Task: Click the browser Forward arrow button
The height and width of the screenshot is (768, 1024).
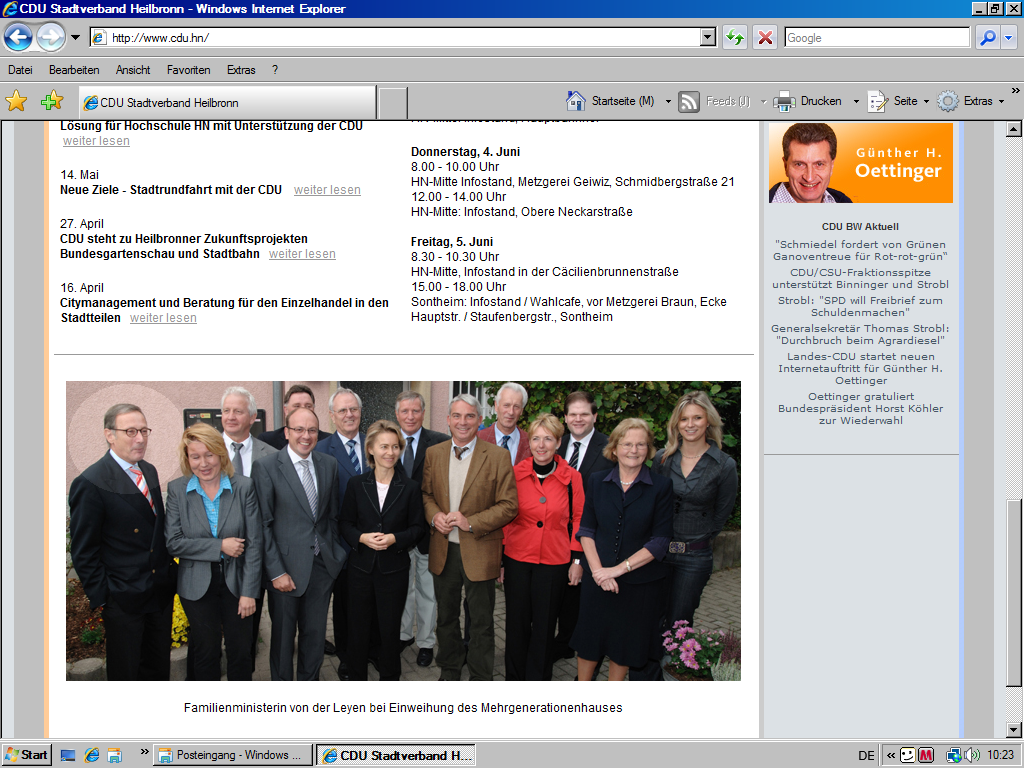Action: [50, 37]
